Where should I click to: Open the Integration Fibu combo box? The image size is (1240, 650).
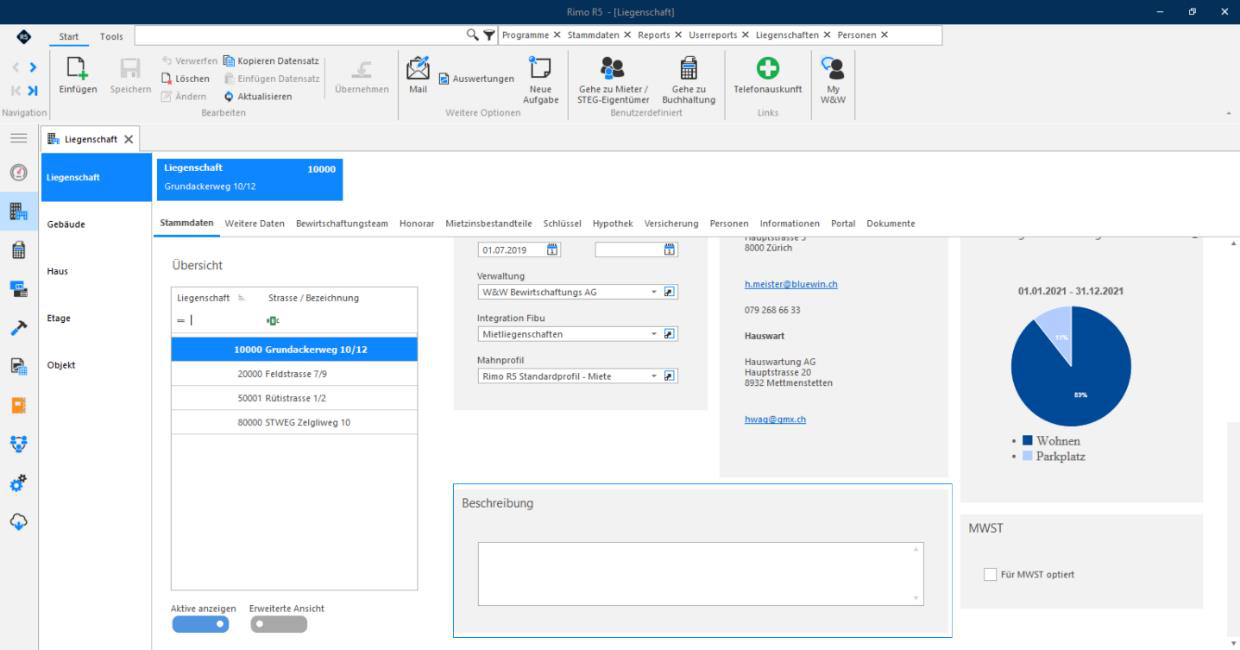pos(654,334)
